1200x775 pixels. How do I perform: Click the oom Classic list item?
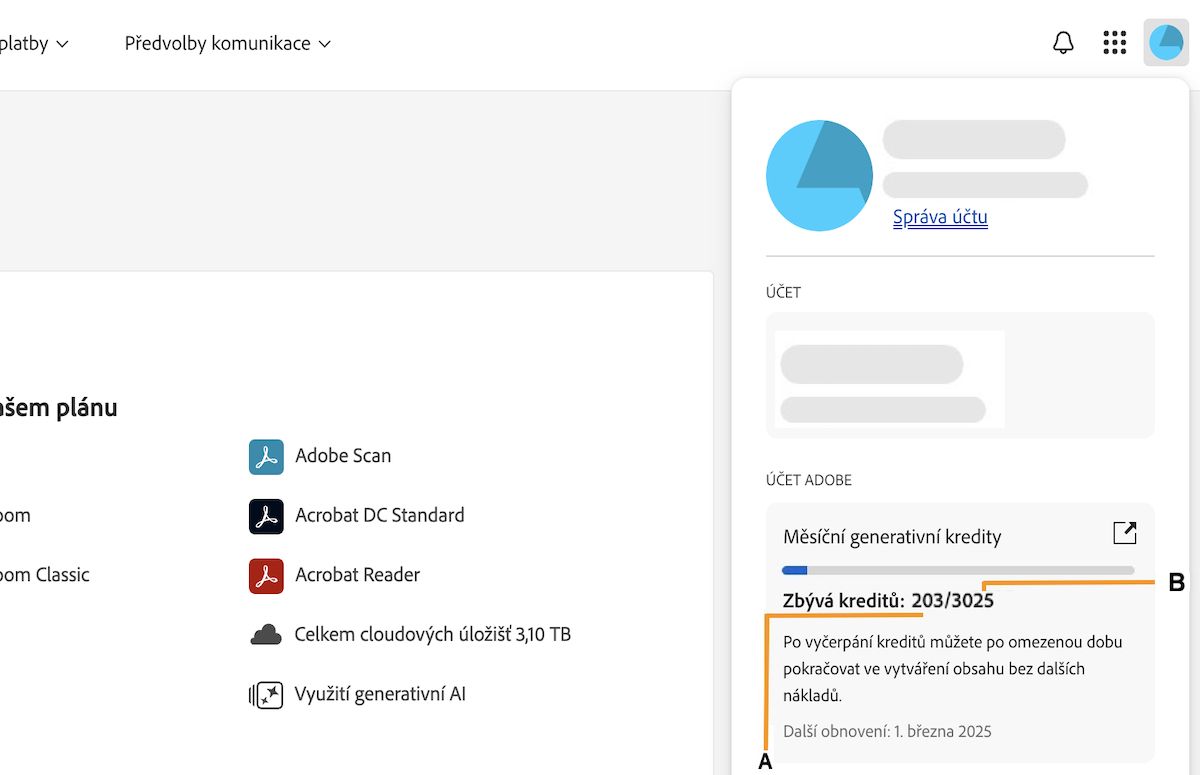pos(45,575)
